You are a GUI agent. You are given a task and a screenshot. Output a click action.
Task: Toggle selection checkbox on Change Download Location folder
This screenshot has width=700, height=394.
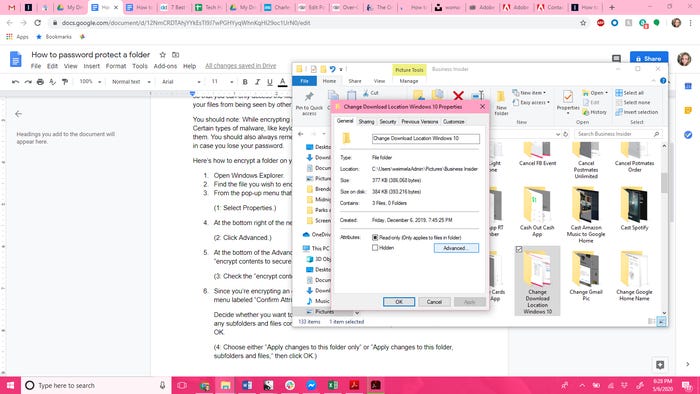(x=519, y=249)
